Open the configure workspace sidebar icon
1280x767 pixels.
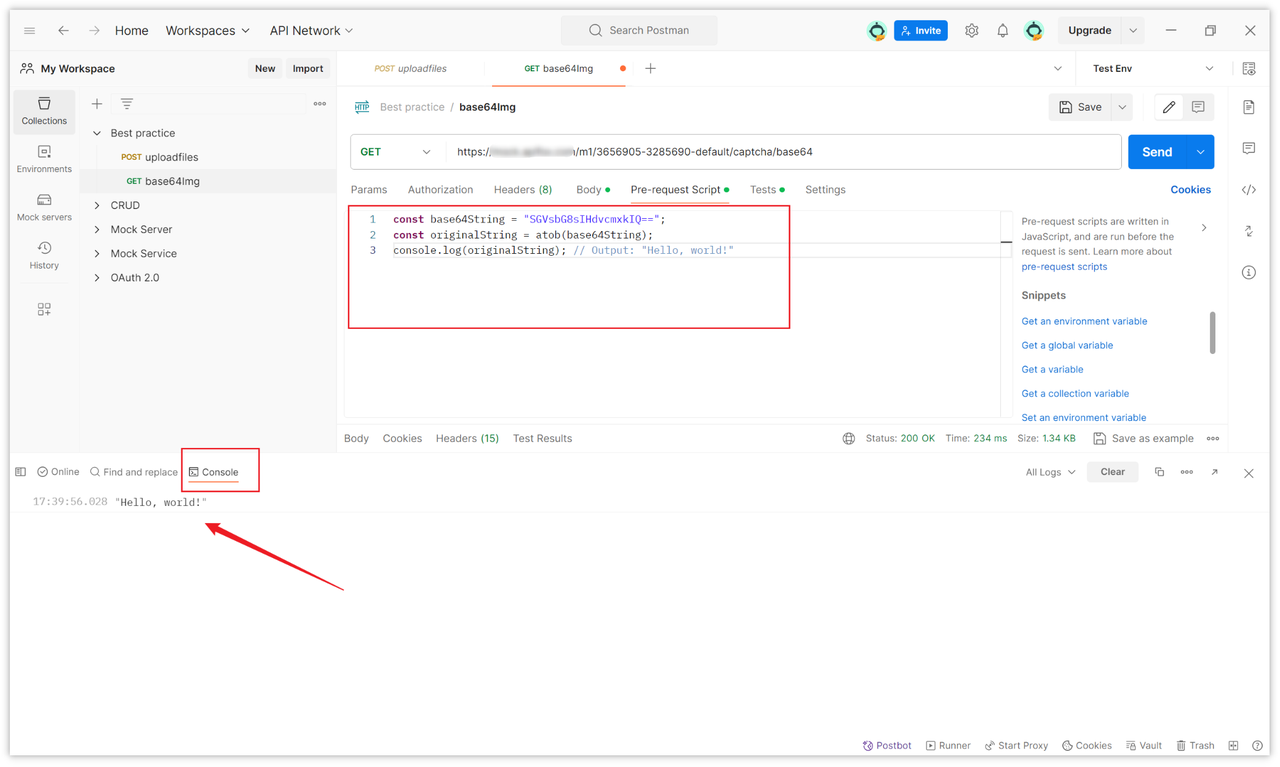click(x=44, y=310)
